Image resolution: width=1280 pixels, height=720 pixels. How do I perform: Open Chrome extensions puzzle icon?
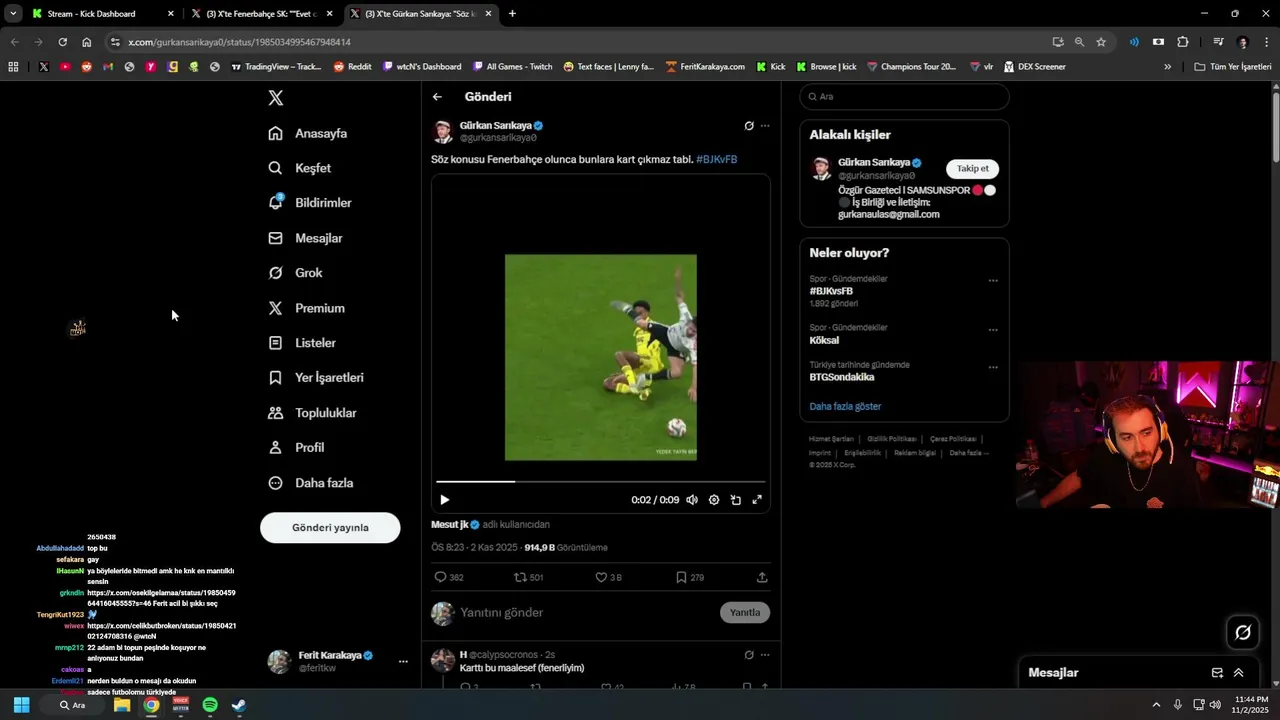pos(1183,42)
